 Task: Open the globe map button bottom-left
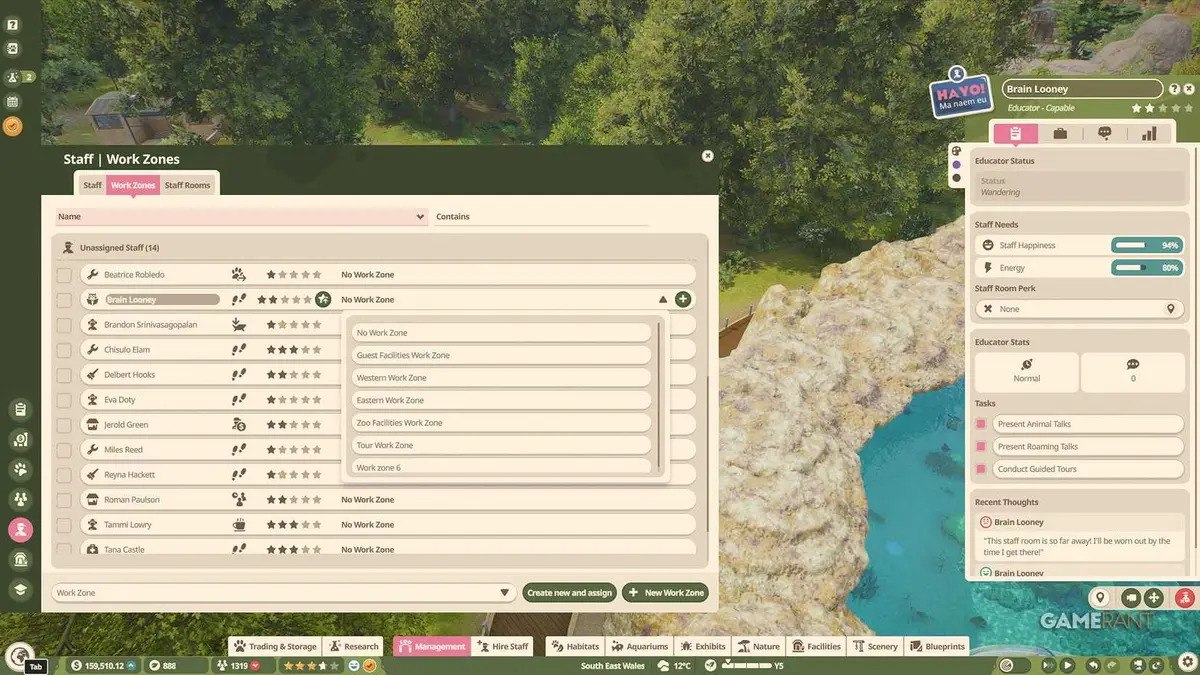(19, 656)
